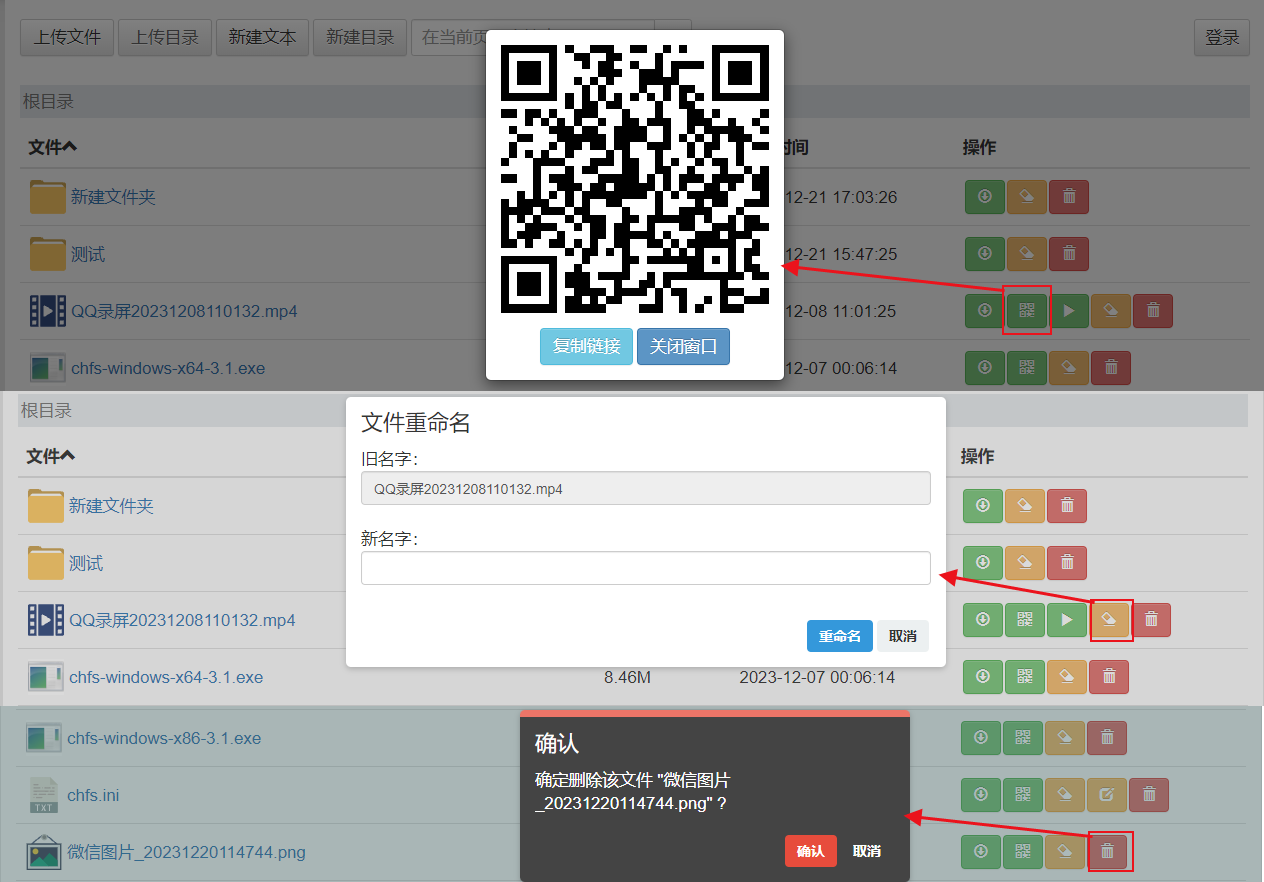Close the QR popup with 关闭窗口
Image resolution: width=1264 pixels, height=882 pixels.
(683, 346)
